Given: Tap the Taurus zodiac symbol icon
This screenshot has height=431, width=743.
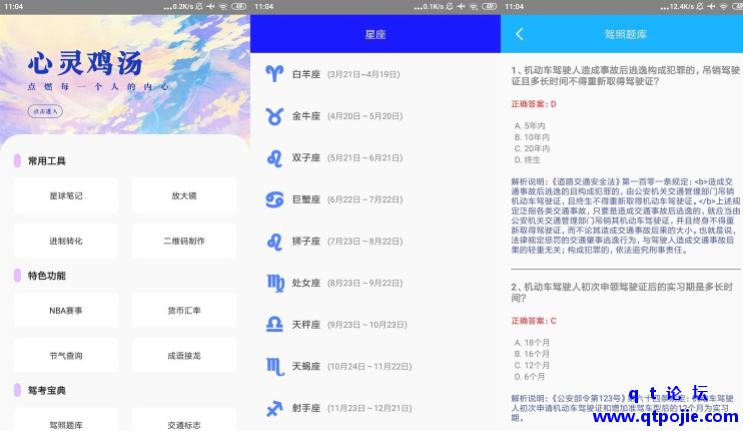Looking at the screenshot, I should [x=273, y=115].
